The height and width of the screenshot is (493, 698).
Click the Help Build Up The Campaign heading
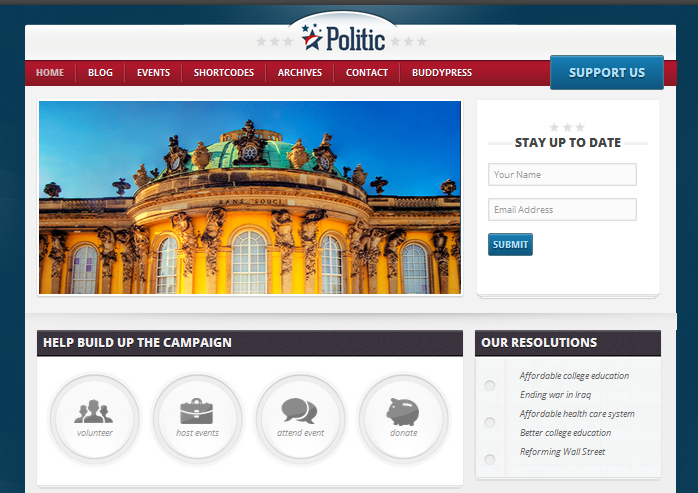(x=137, y=342)
